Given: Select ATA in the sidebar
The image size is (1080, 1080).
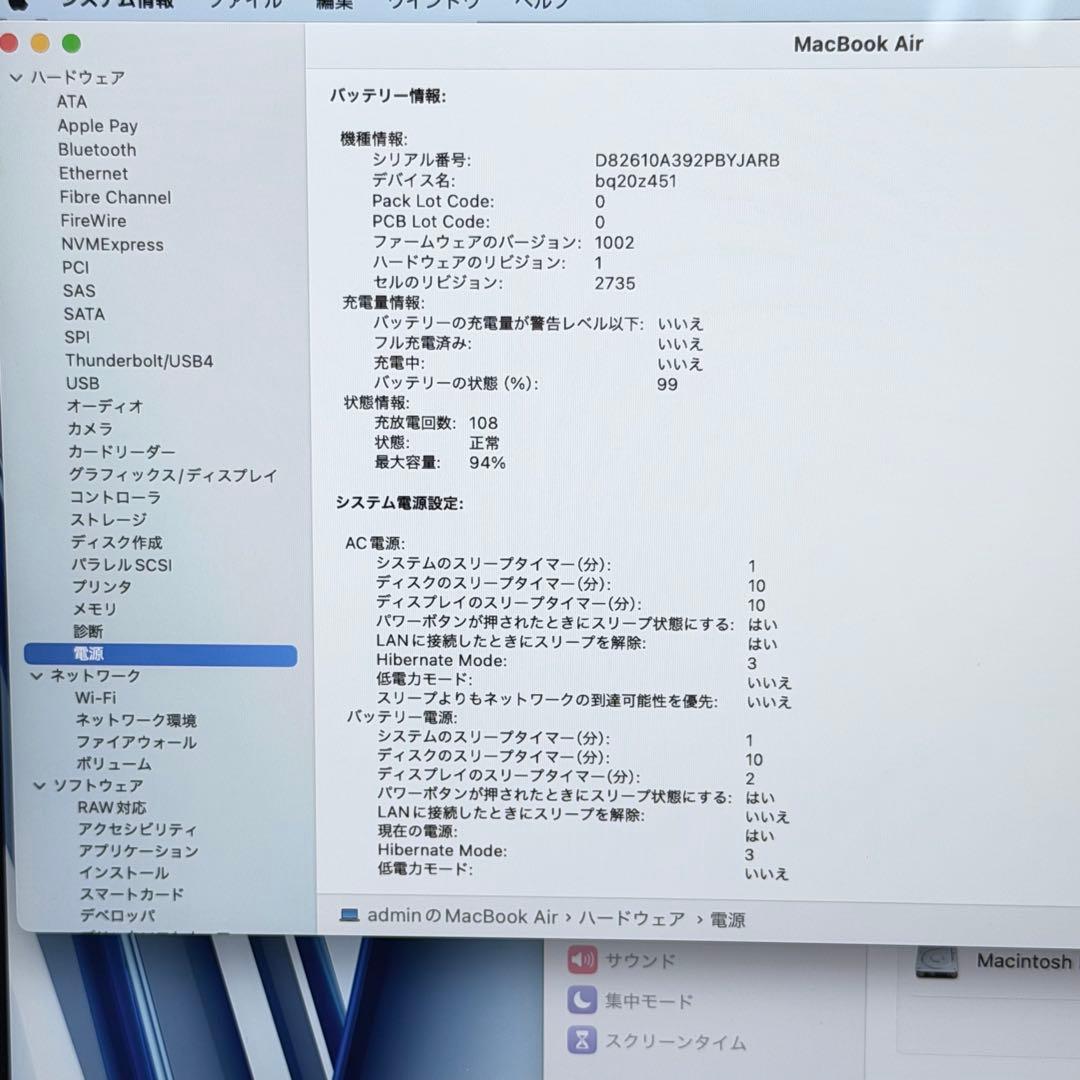Looking at the screenshot, I should [72, 101].
